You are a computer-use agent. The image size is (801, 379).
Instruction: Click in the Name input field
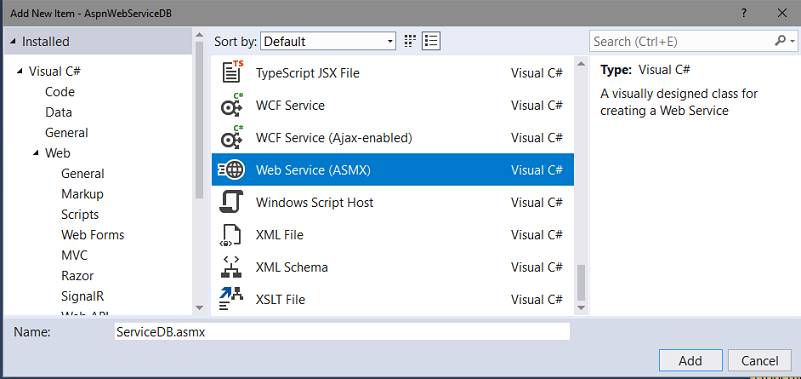(342, 331)
